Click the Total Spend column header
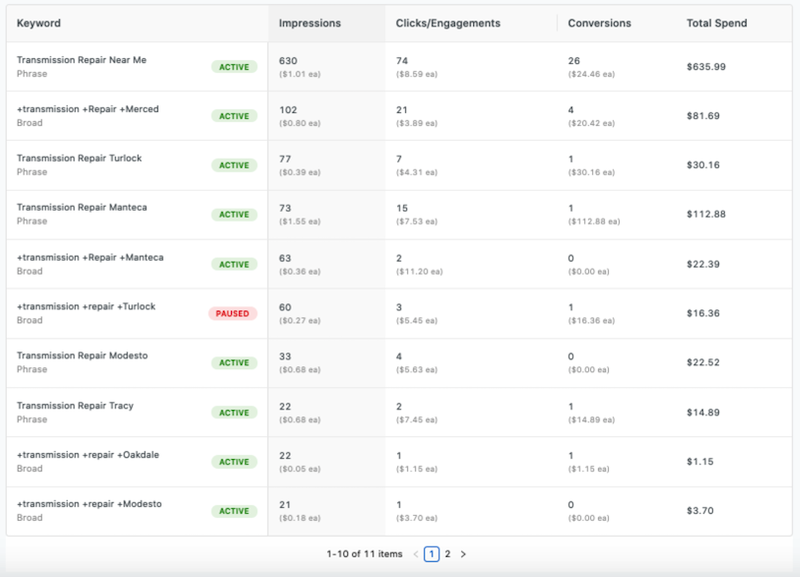The image size is (800, 577). tap(716, 22)
